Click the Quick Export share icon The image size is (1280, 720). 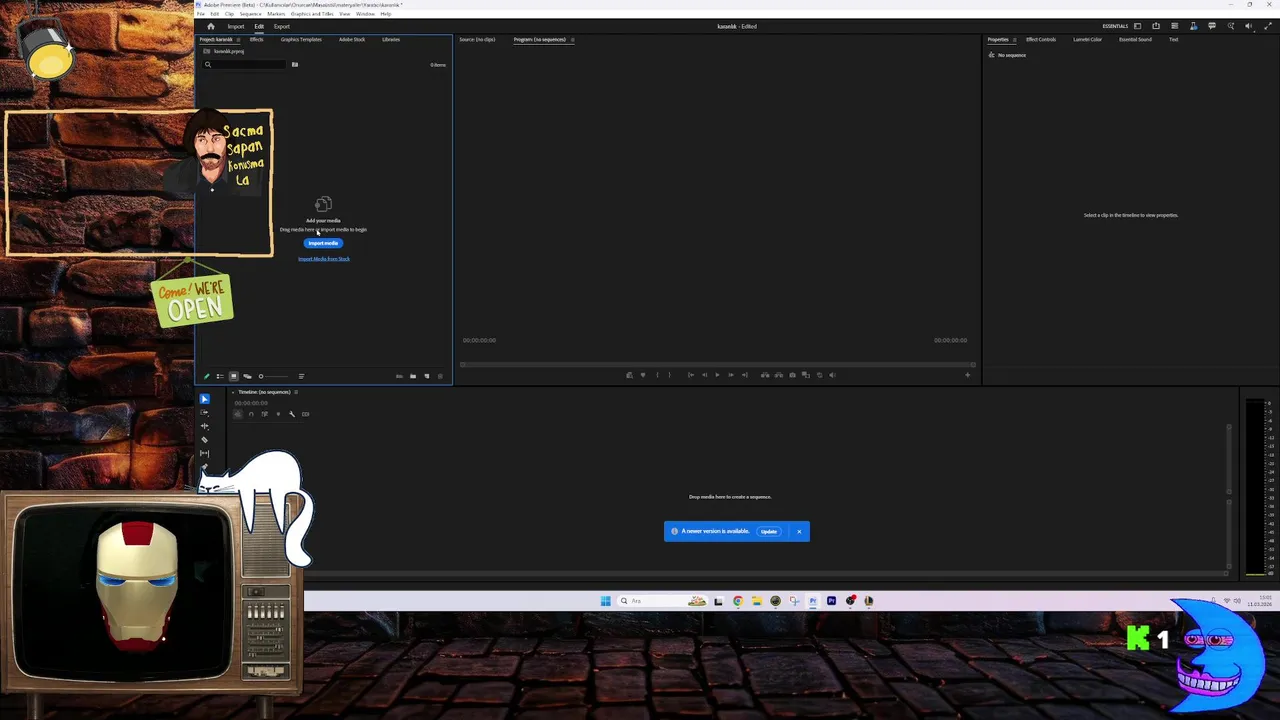tap(1156, 26)
